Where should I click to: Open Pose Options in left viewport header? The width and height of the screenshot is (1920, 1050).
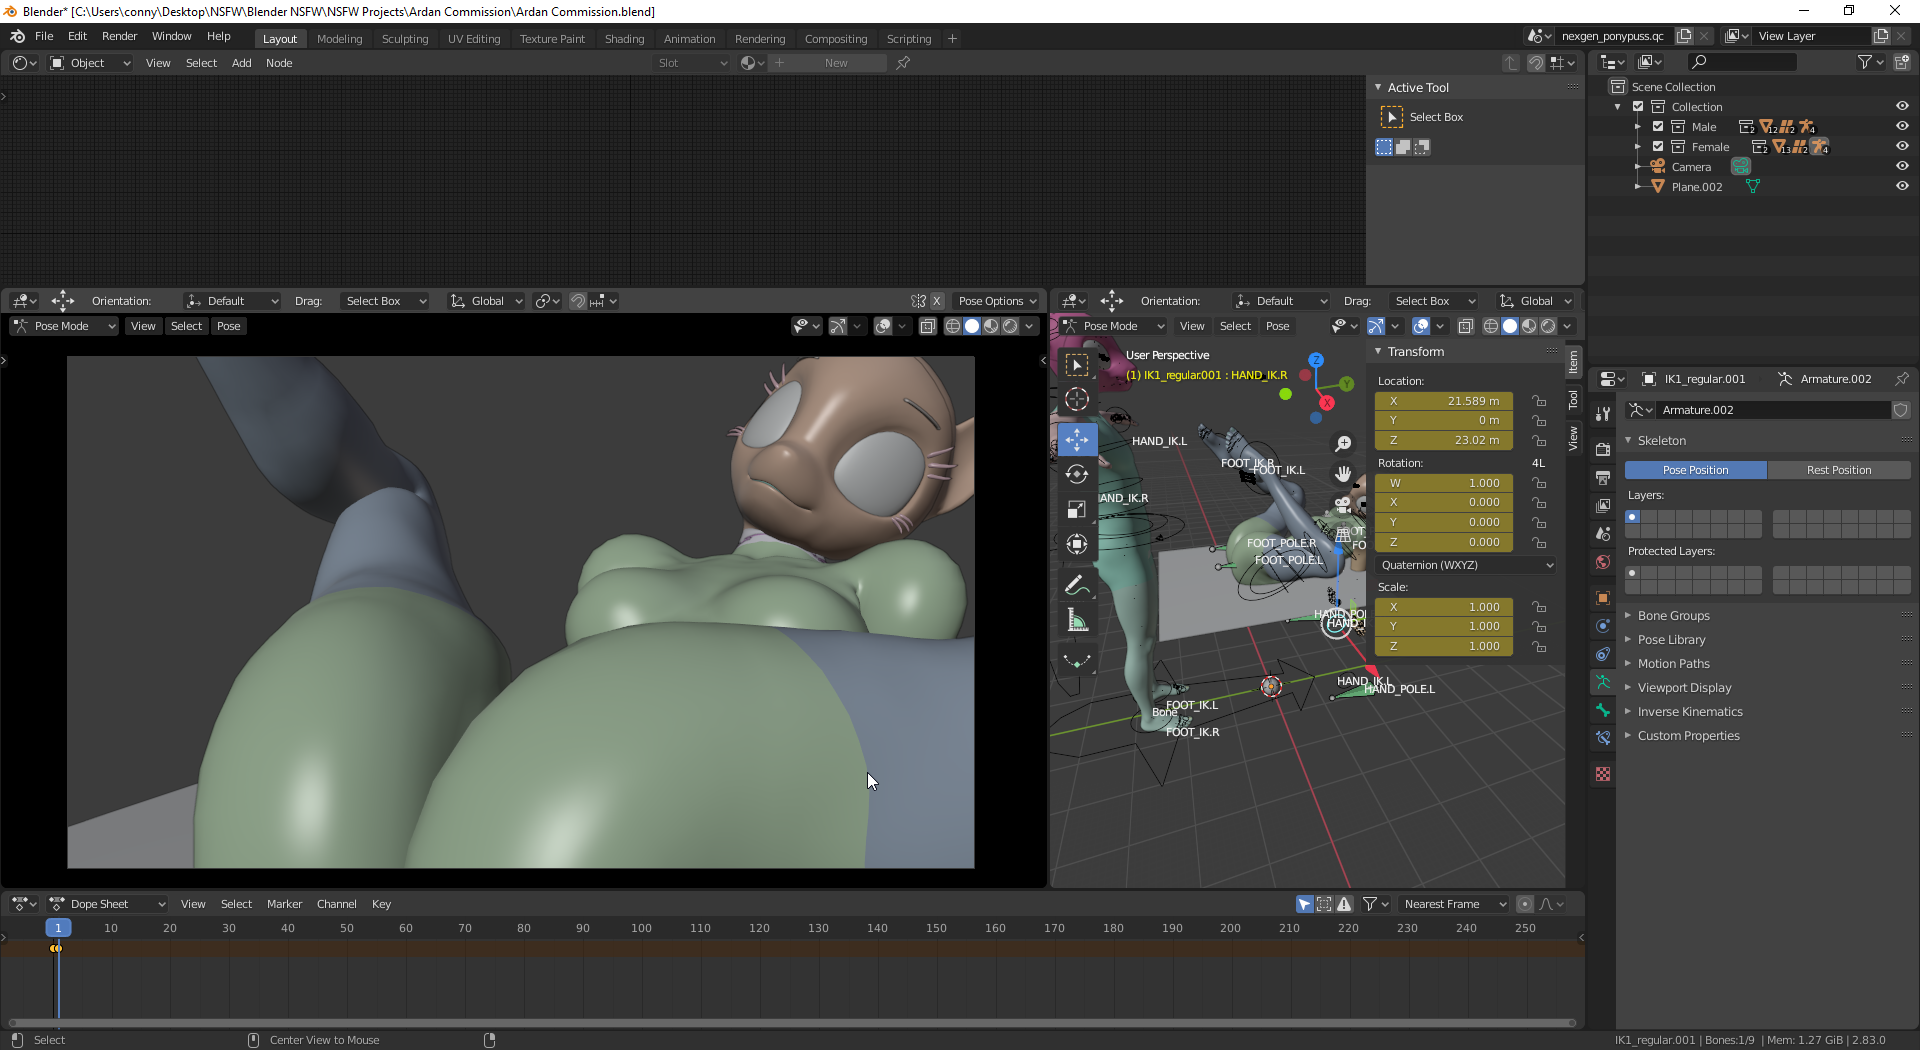pos(996,301)
